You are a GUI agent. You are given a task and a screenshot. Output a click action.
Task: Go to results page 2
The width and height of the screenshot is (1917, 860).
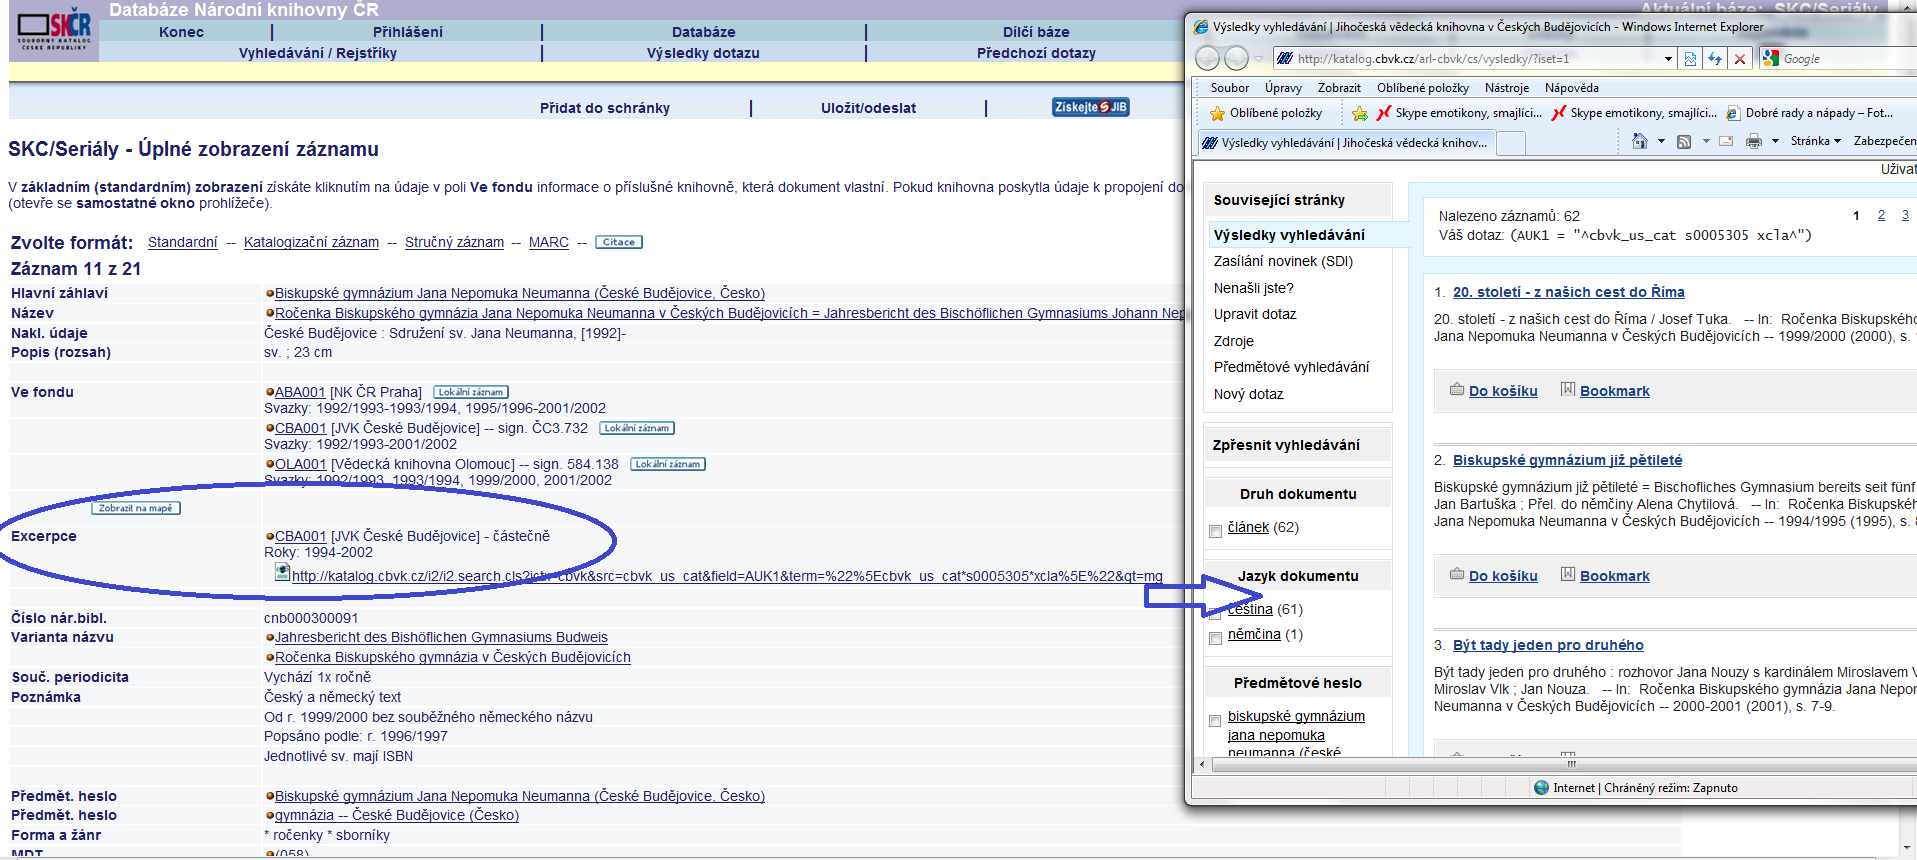point(1881,215)
